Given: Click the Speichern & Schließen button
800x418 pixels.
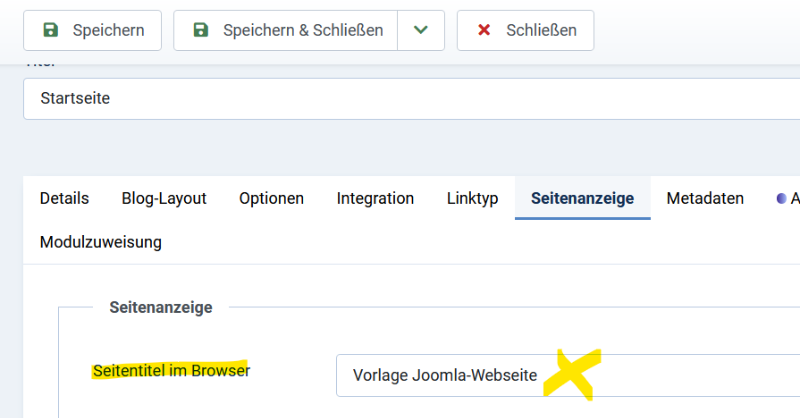Looking at the screenshot, I should coord(286,30).
